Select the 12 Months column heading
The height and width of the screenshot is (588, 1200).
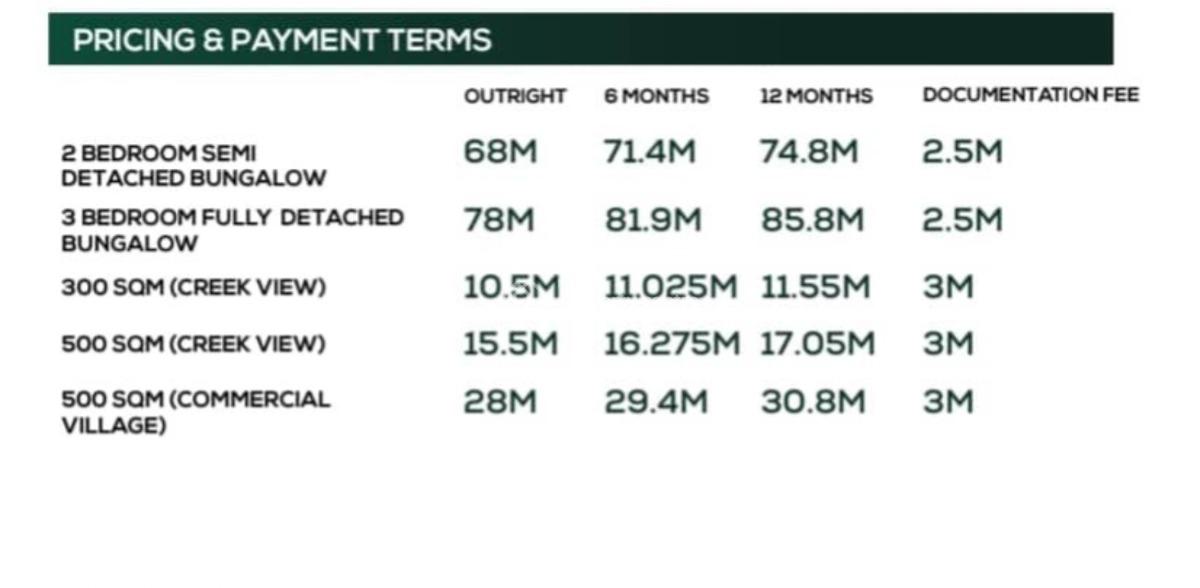[816, 97]
